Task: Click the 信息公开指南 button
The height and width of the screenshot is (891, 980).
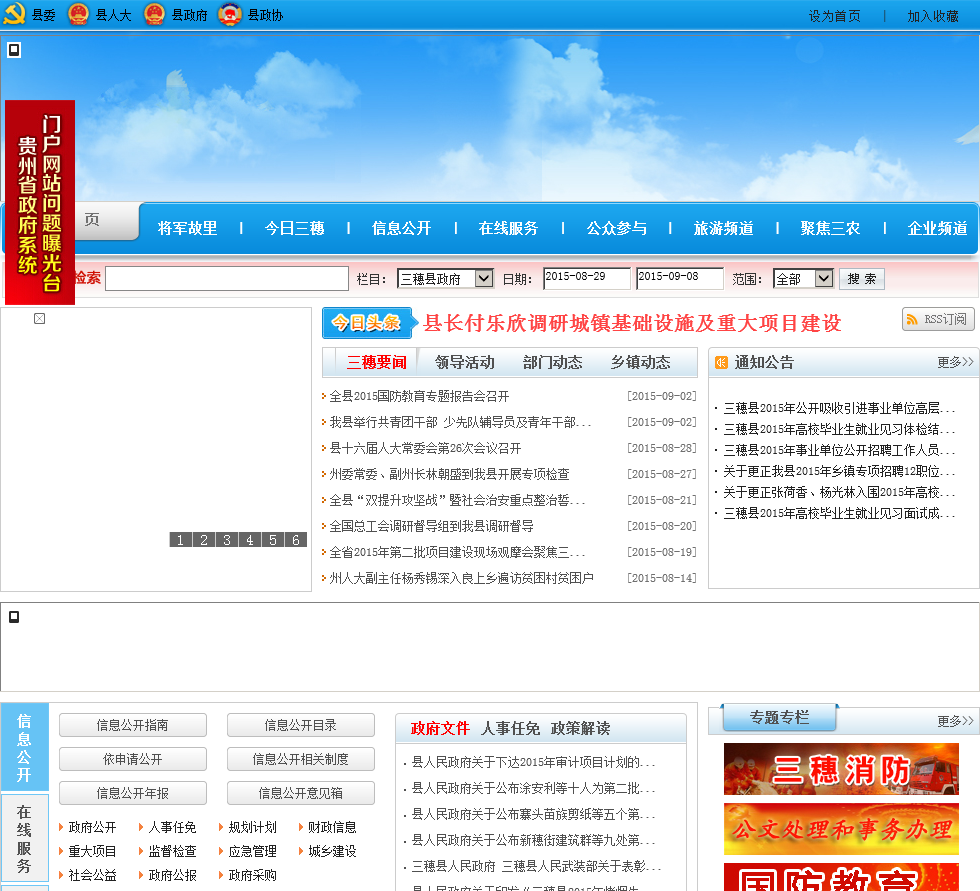Action: click(x=132, y=725)
